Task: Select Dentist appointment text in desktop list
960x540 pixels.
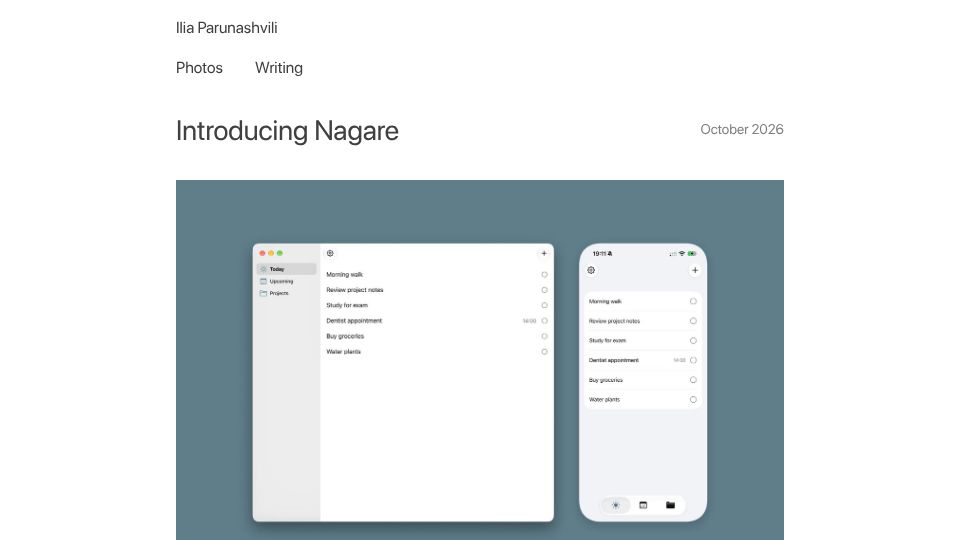Action: [354, 321]
